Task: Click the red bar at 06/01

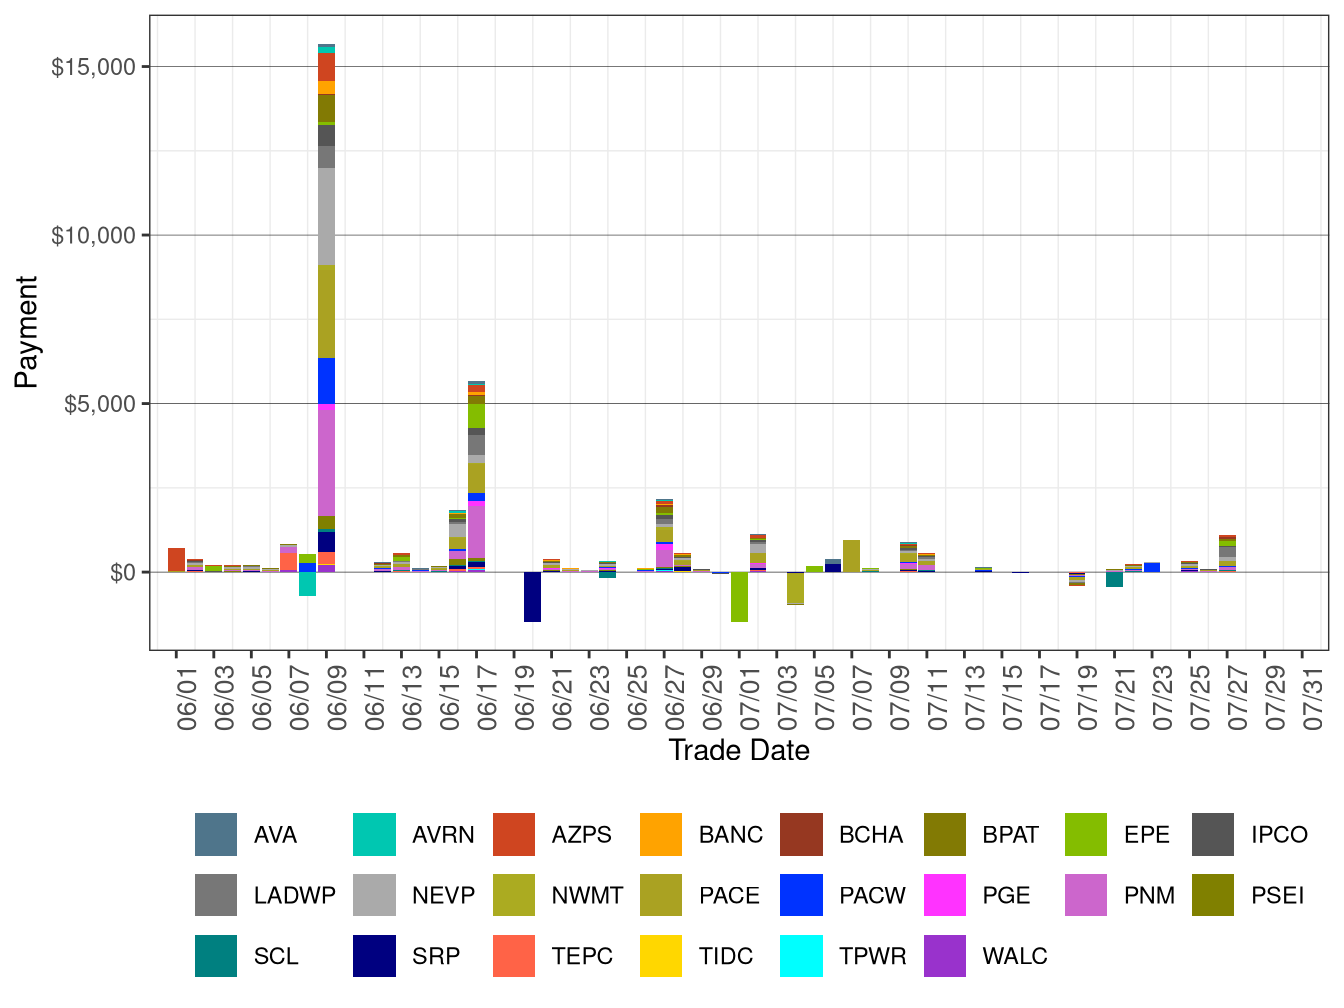Action: pyautogui.click(x=176, y=560)
